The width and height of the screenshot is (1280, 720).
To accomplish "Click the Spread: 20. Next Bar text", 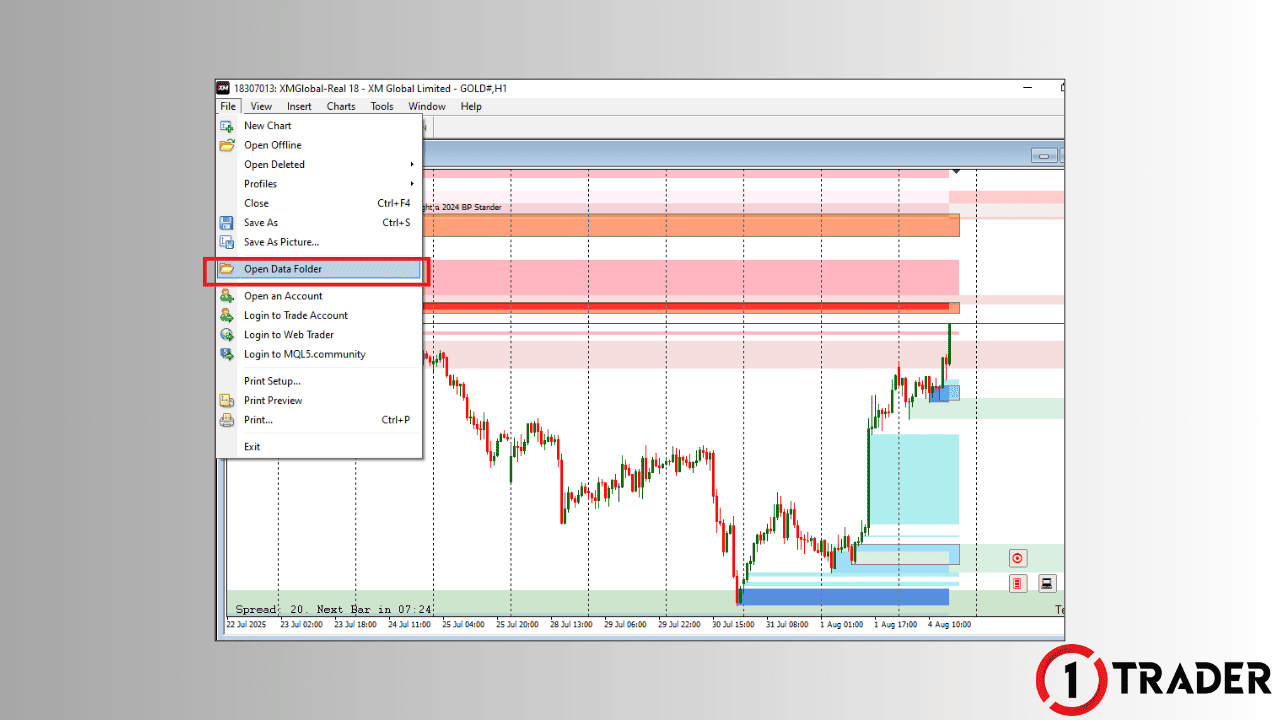I will coord(334,609).
